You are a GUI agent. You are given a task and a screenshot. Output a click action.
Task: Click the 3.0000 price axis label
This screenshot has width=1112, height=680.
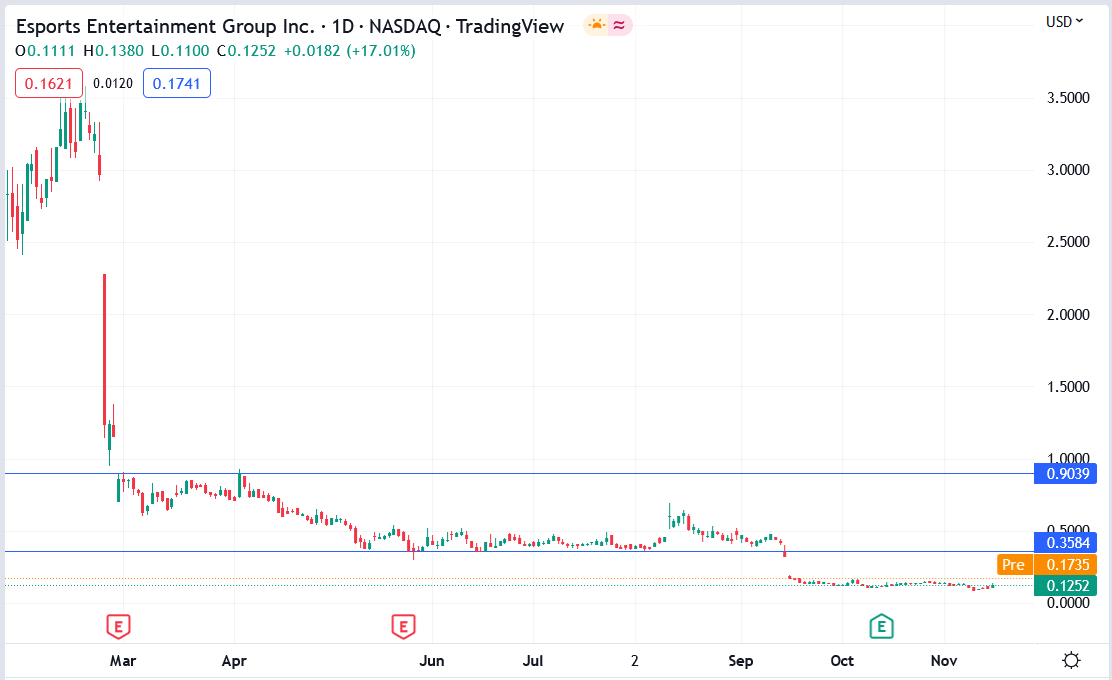(1068, 170)
